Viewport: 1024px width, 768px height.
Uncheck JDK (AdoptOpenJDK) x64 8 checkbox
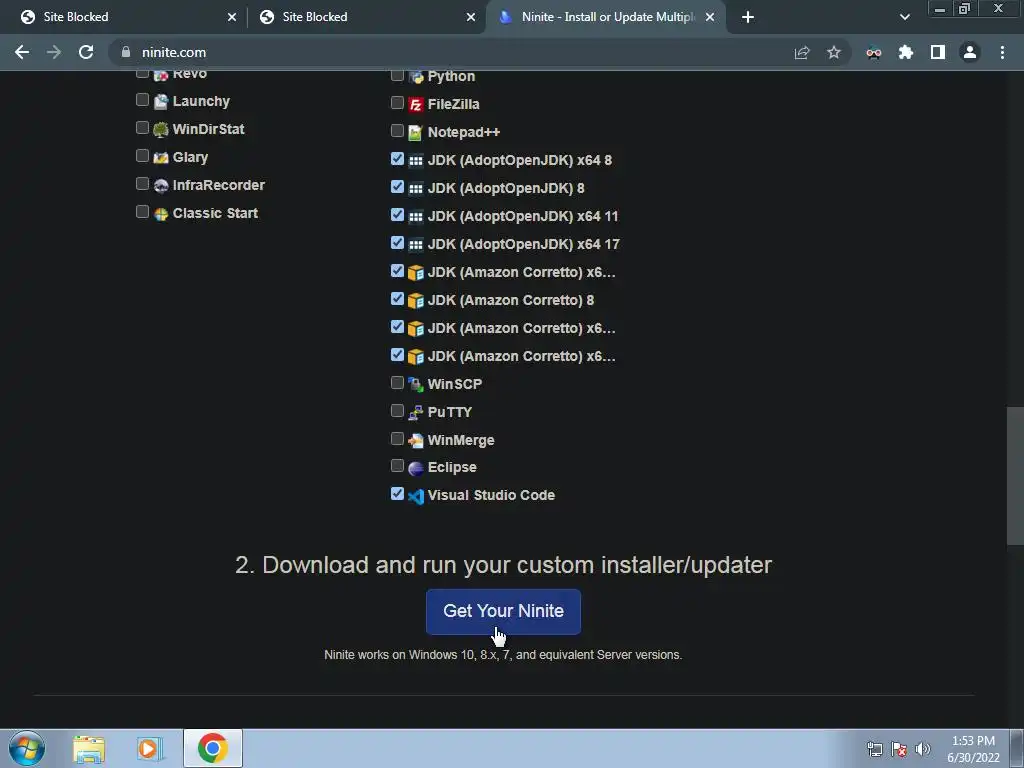point(397,159)
